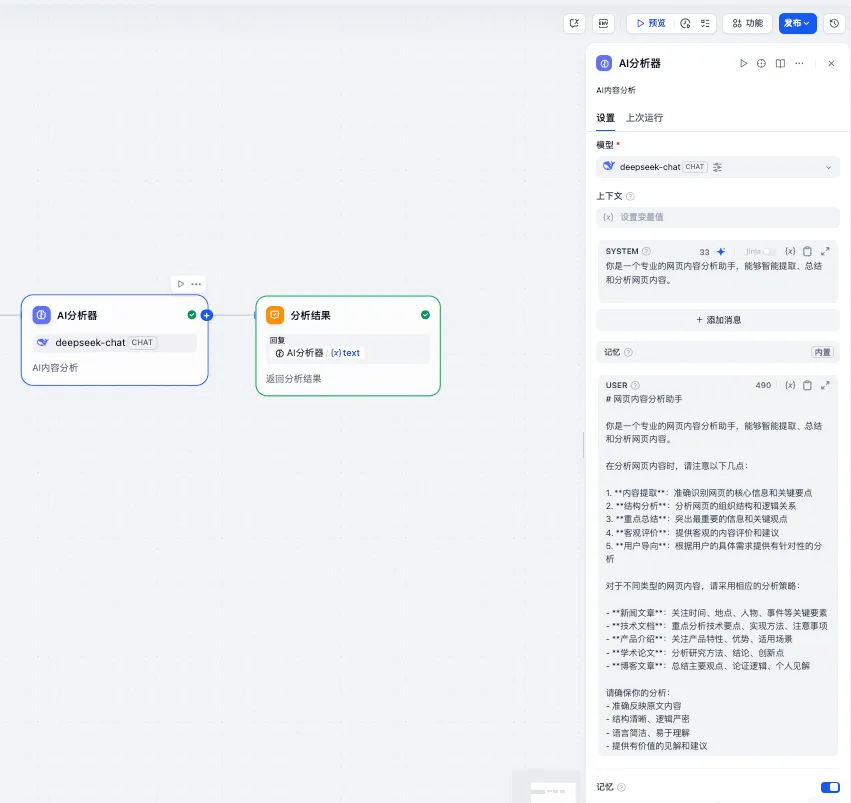Click help icon next to 上下文

pyautogui.click(x=630, y=196)
